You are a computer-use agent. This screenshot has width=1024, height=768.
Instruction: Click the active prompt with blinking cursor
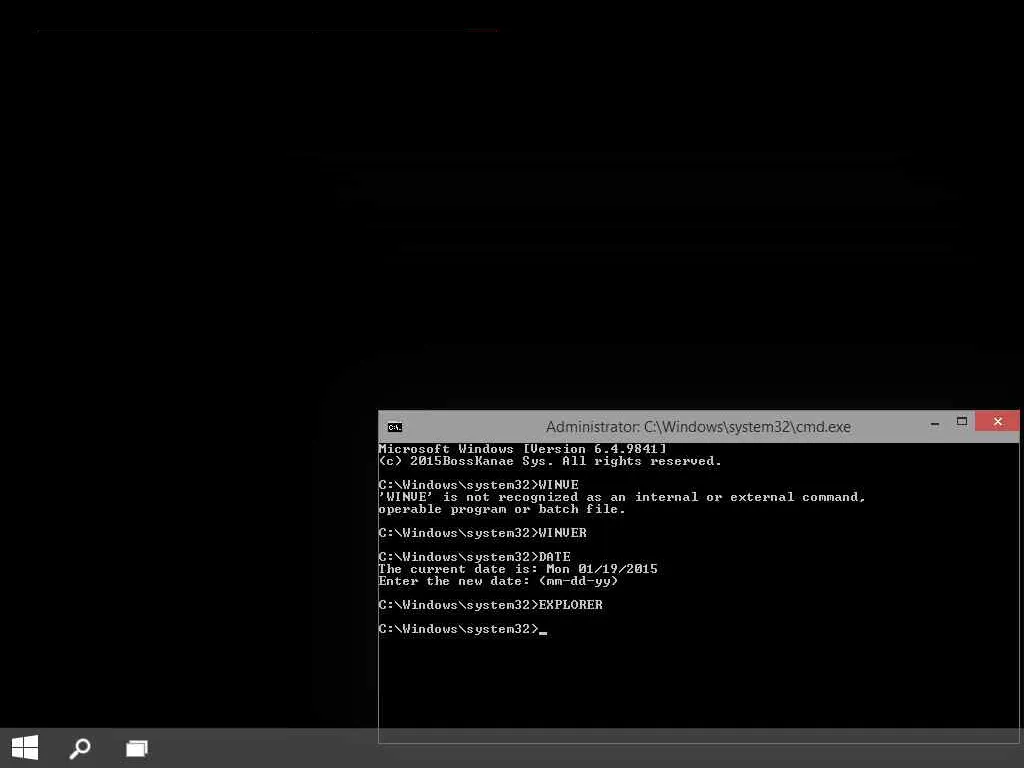462,629
